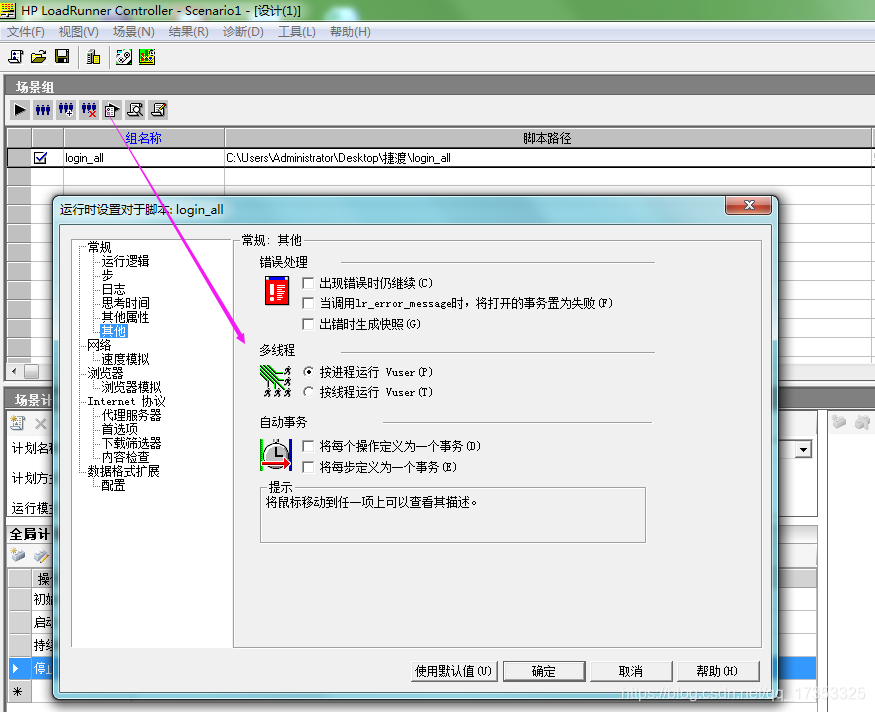Check fail open transactions on lr_error_message
Image resolution: width=875 pixels, height=712 pixels.
(307, 303)
